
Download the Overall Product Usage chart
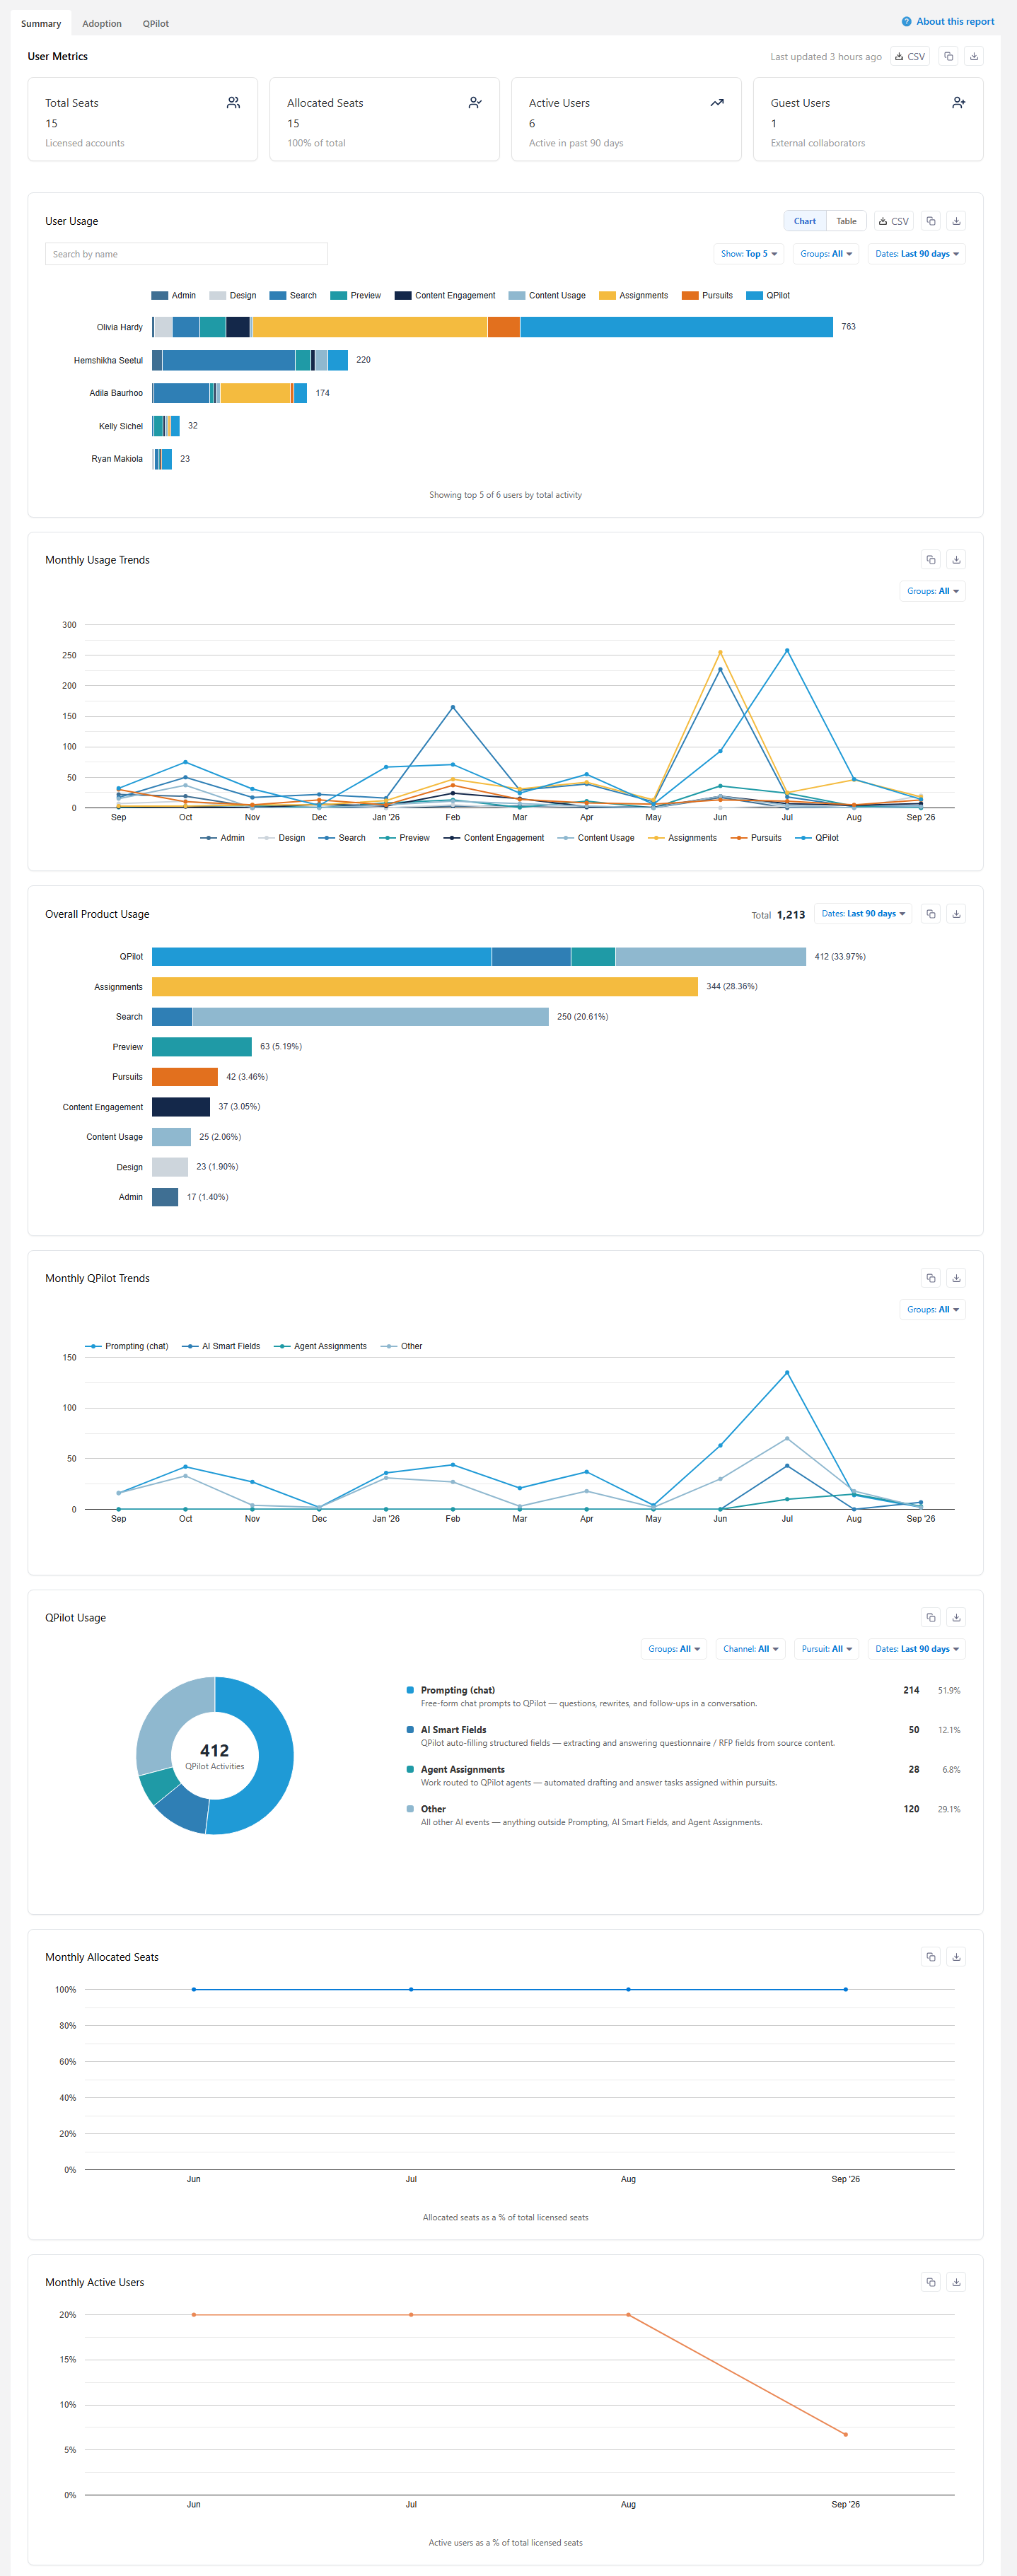pyautogui.click(x=956, y=914)
